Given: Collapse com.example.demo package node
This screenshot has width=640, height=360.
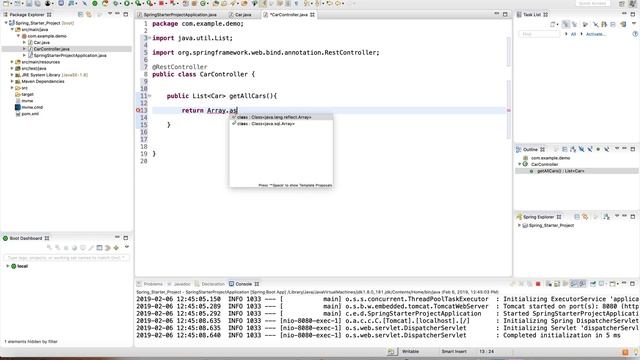Looking at the screenshot, I should click(x=18, y=36).
